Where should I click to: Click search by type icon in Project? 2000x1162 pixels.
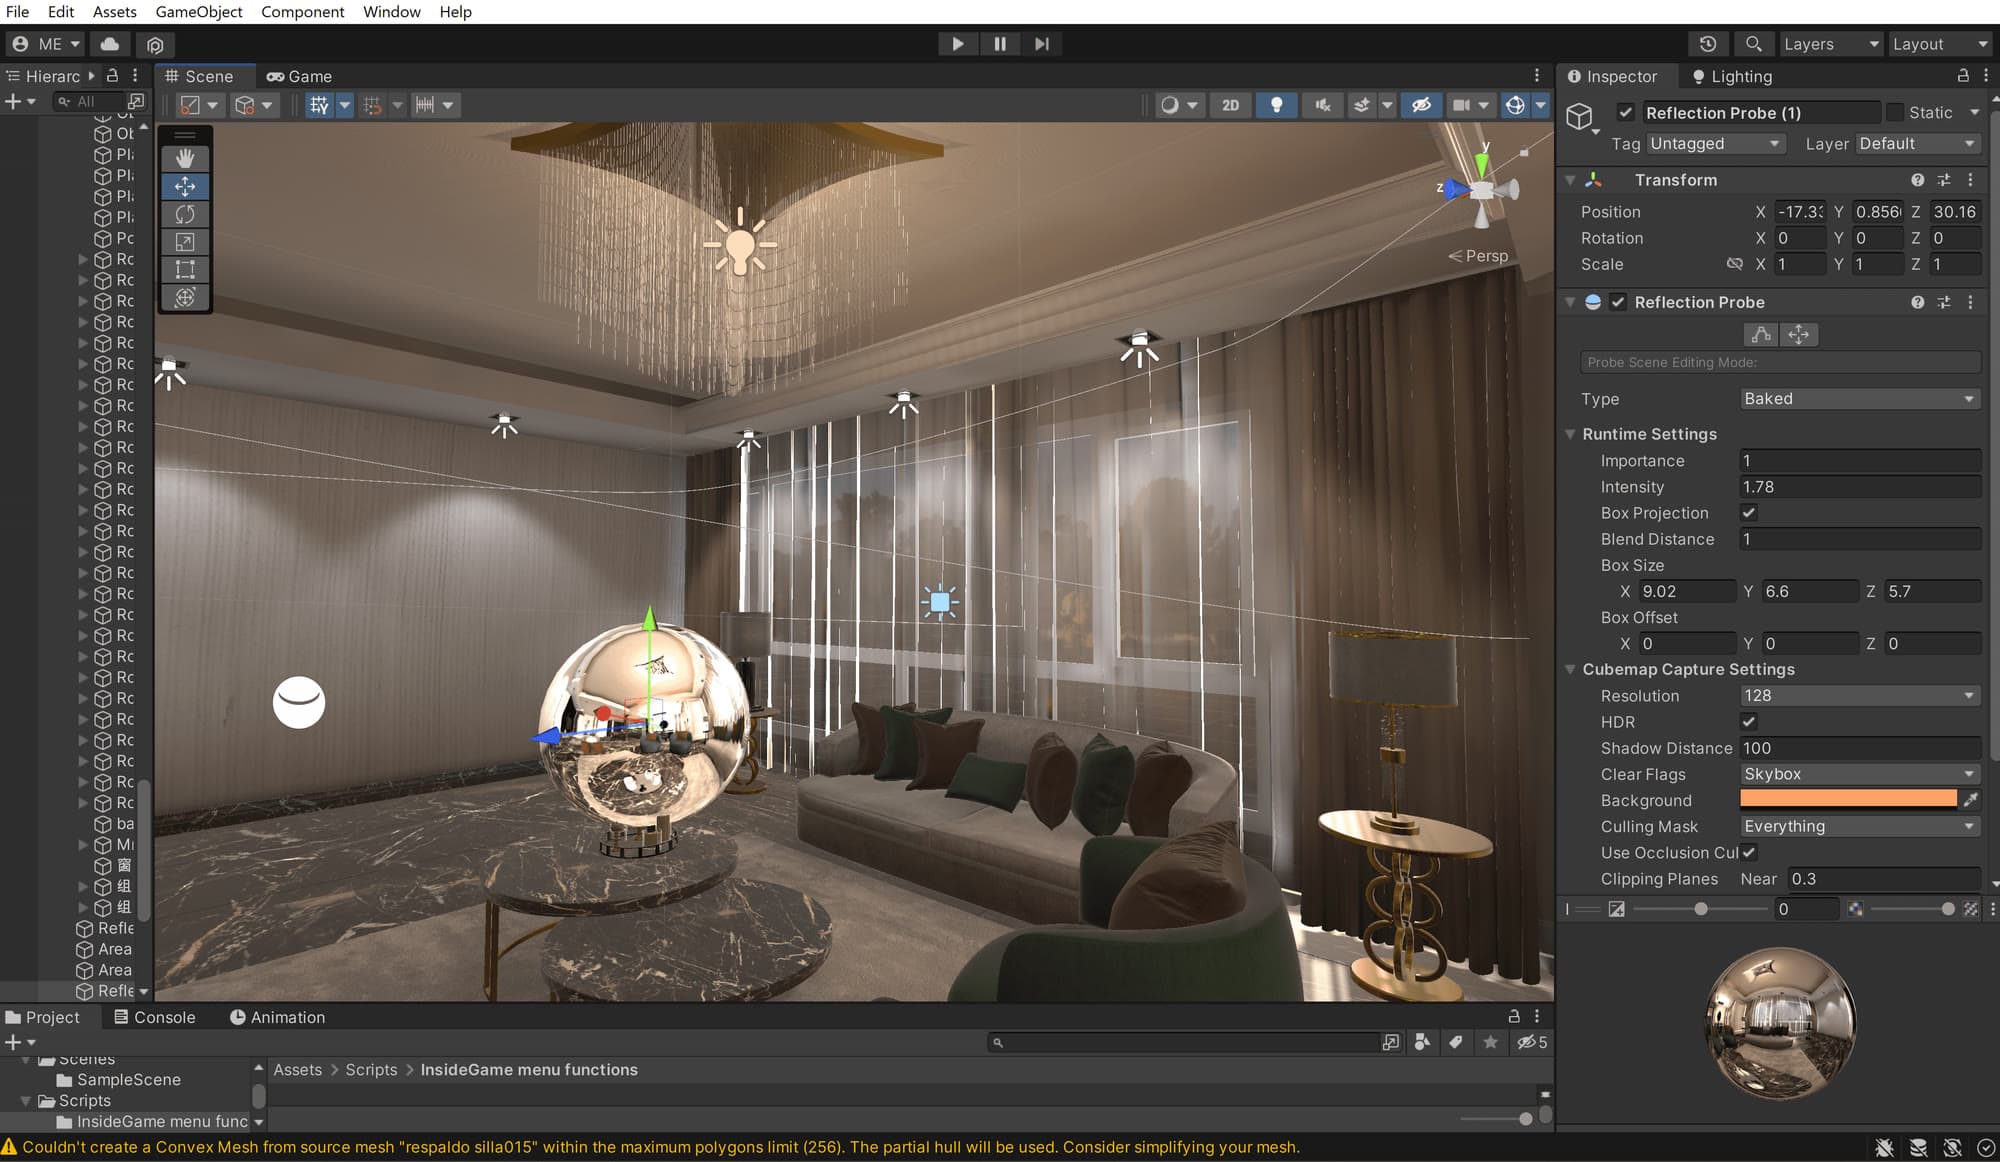[x=1422, y=1042]
